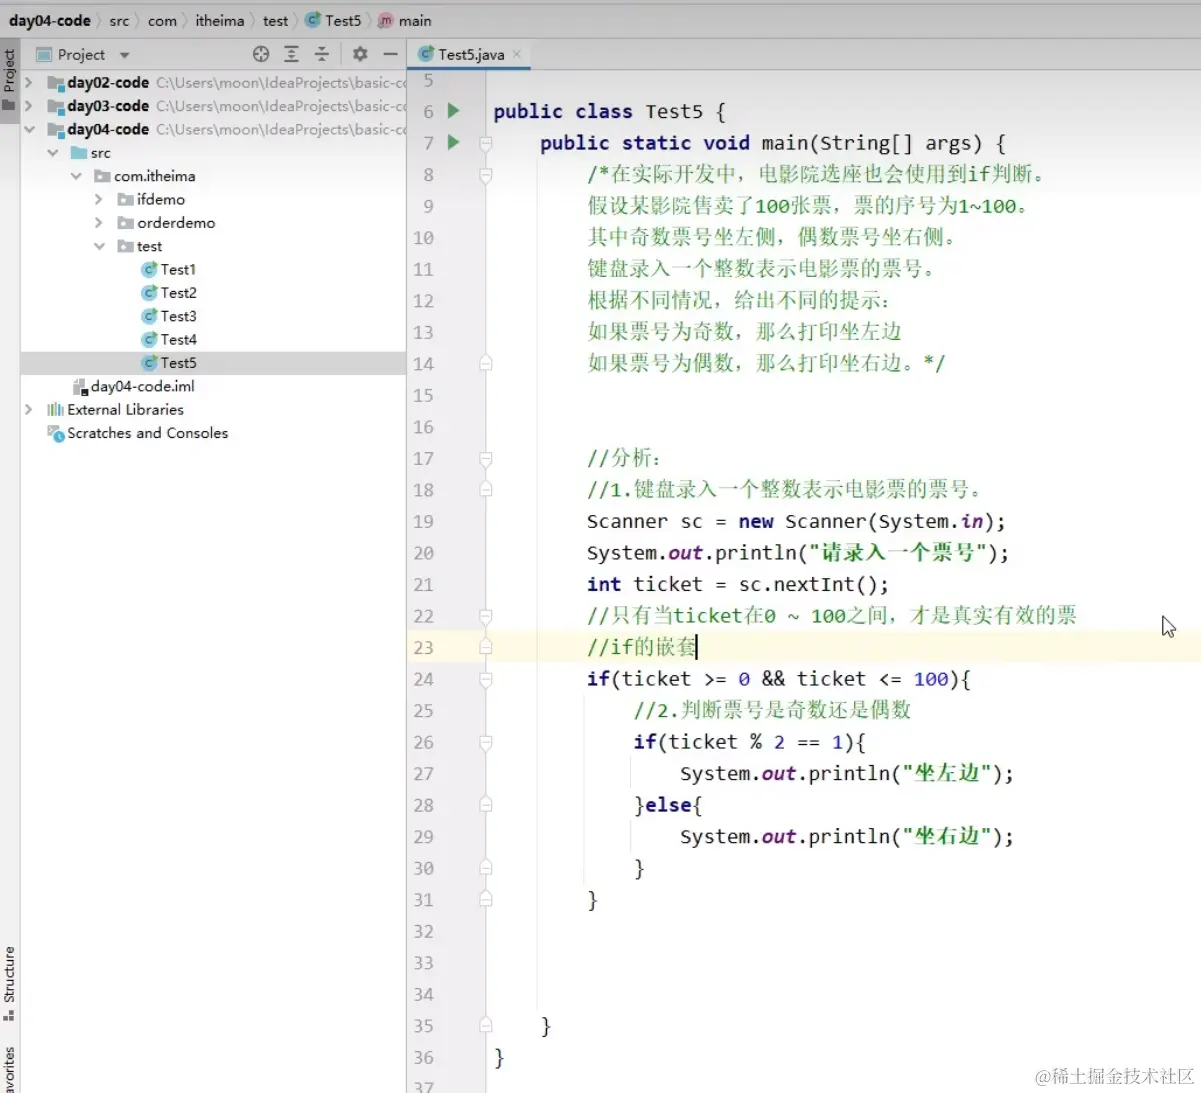
Task: Click the Collapse All icon in Project toolbar
Action: [x=321, y=54]
